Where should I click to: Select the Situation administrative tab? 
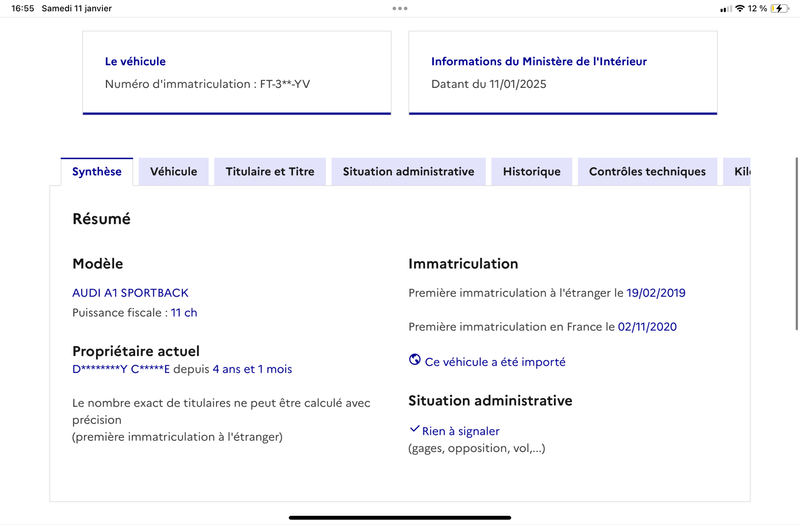coord(408,171)
